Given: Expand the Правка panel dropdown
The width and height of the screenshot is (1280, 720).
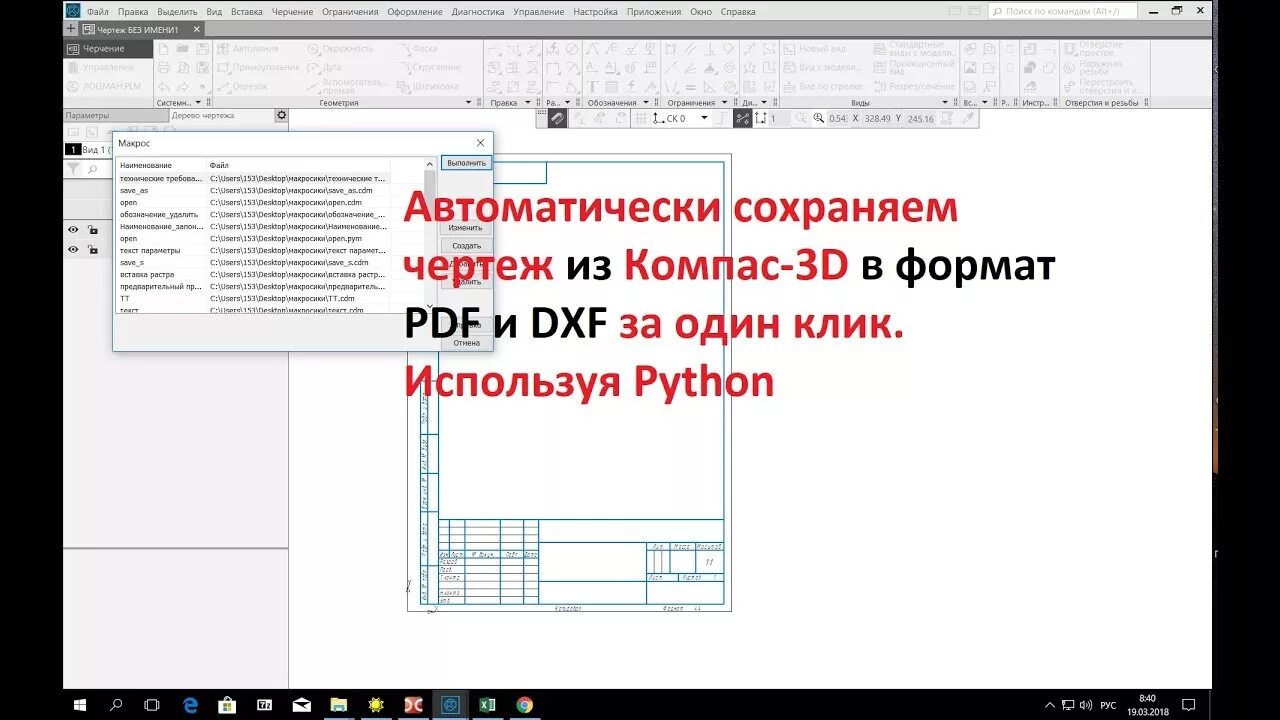Looking at the screenshot, I should (526, 102).
